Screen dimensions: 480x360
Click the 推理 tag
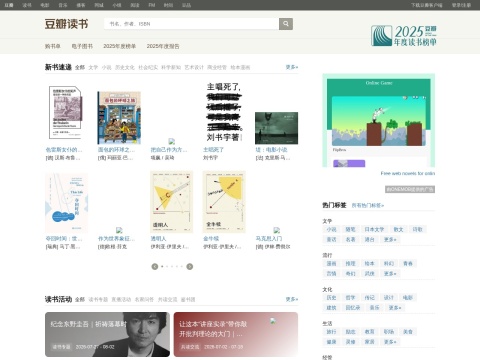tap(350, 263)
